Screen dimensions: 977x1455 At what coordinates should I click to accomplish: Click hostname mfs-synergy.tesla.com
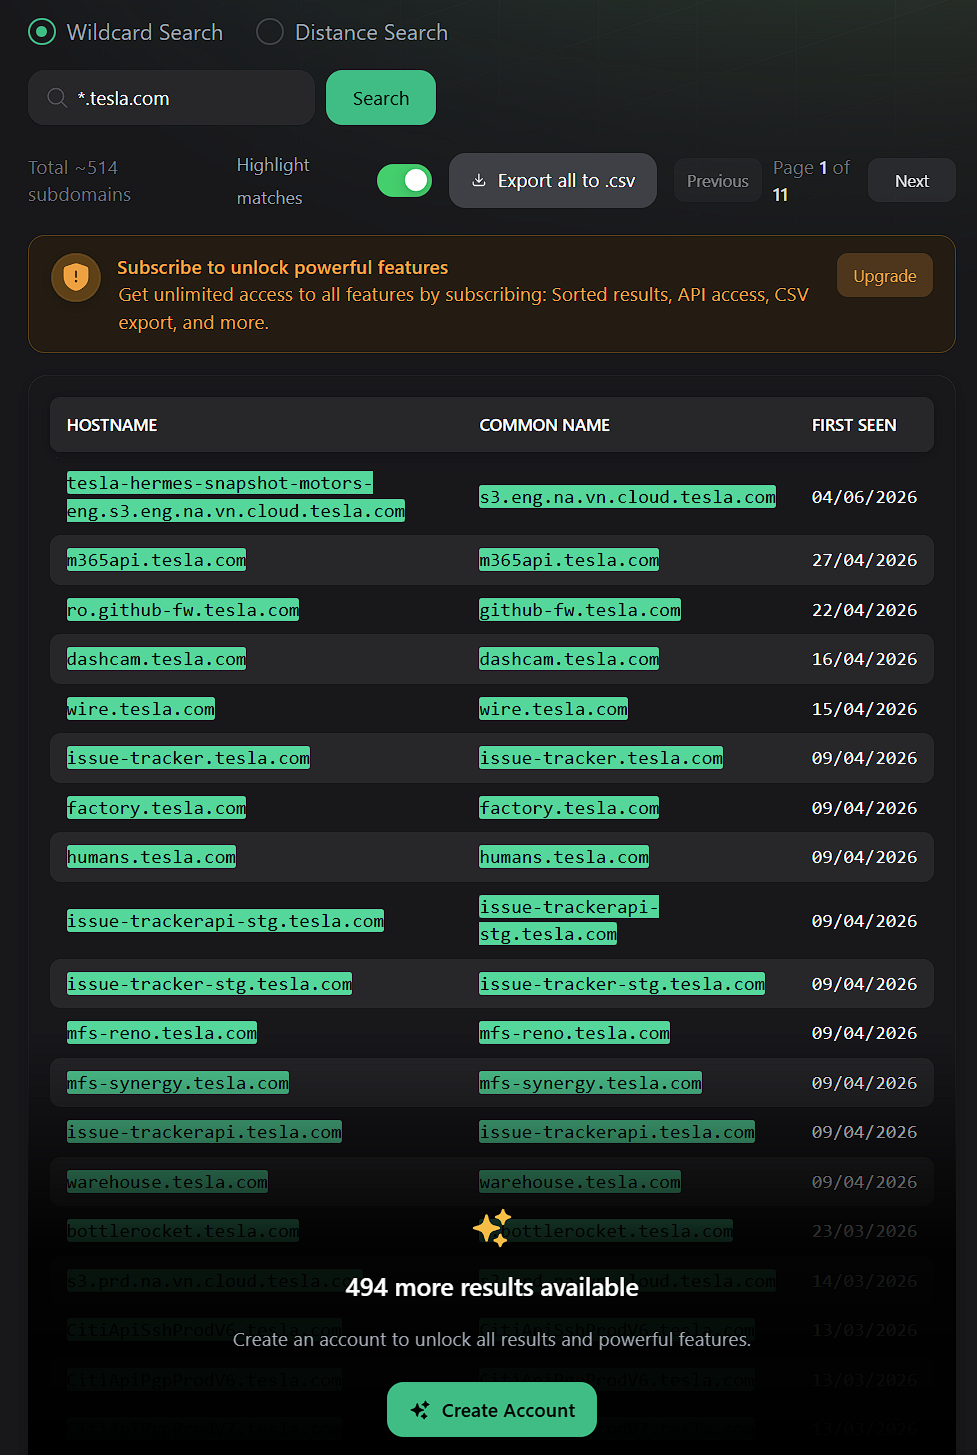point(178,1083)
